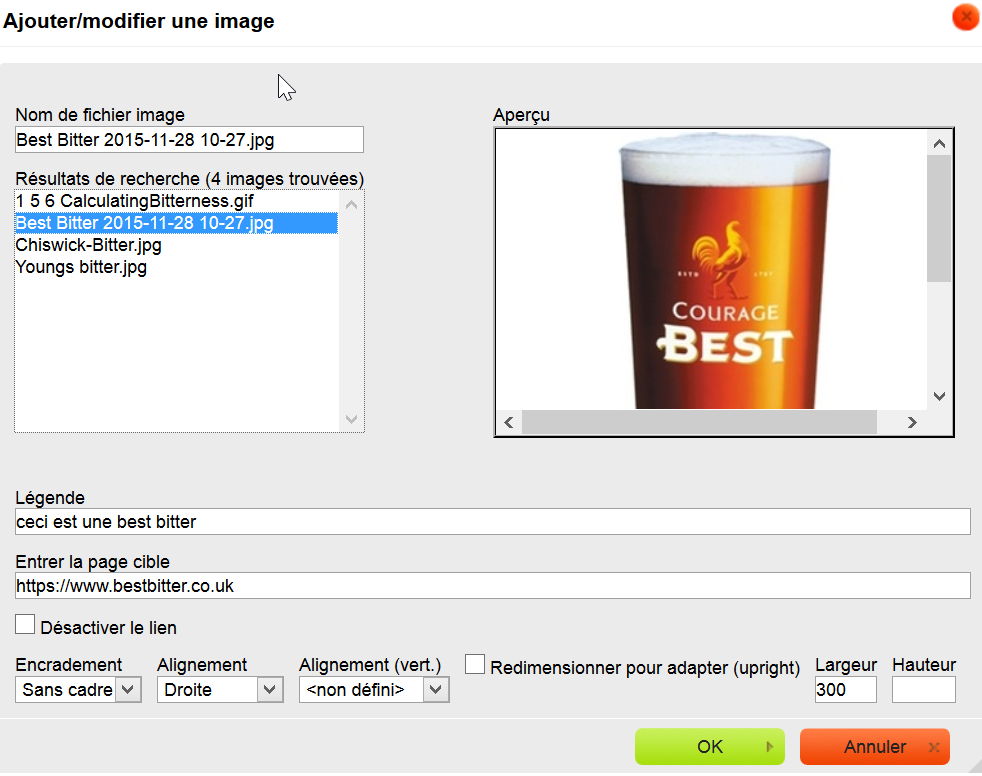982x776 pixels.
Task: Select Youngs bitter.jpg in results list
Action: (x=82, y=267)
